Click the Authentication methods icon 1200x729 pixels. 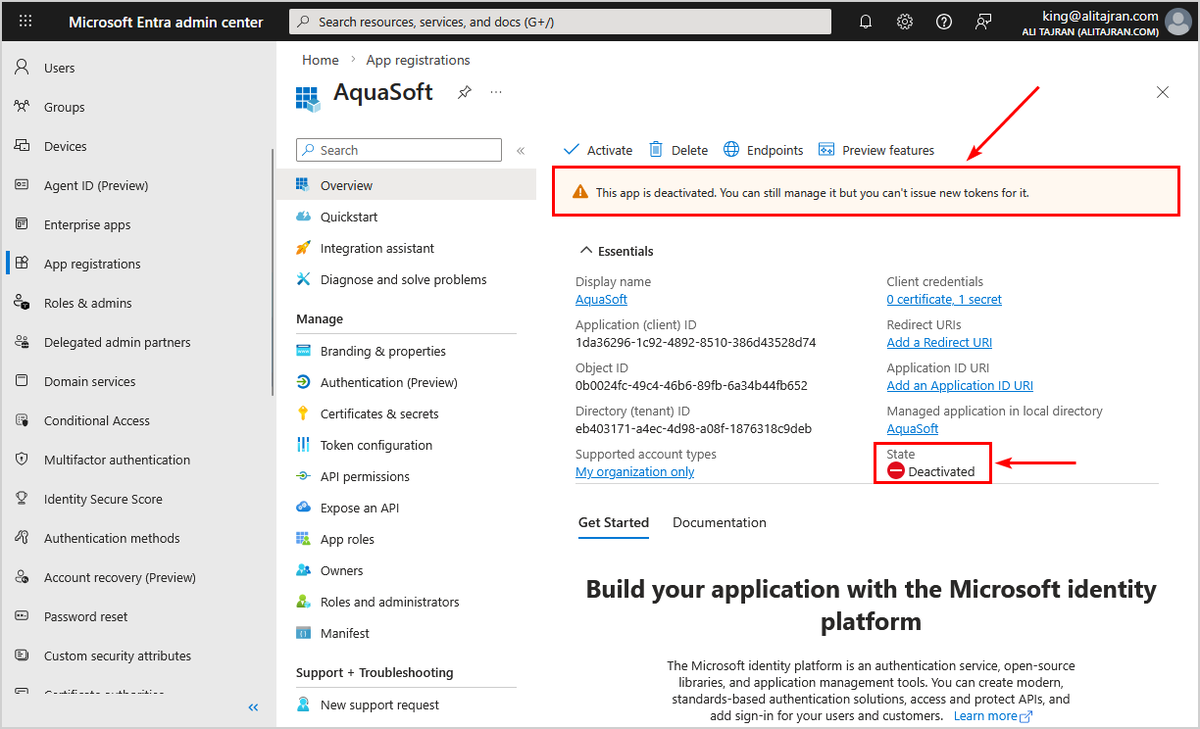(x=22, y=538)
